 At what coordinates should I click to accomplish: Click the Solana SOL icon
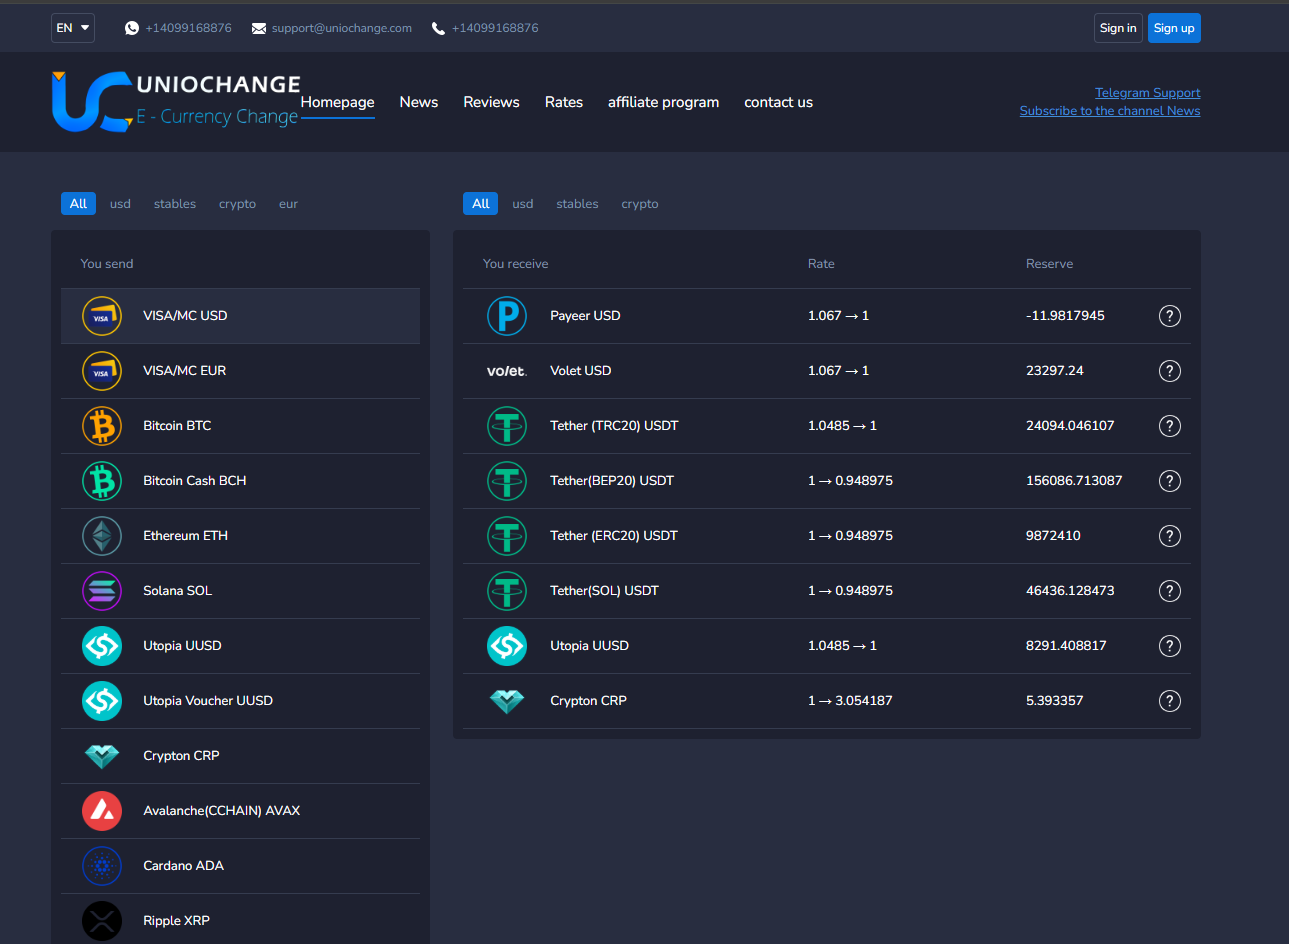click(x=102, y=591)
